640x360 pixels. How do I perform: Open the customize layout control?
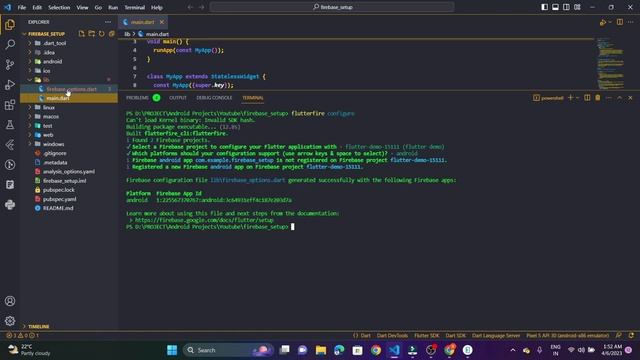(x=577, y=7)
